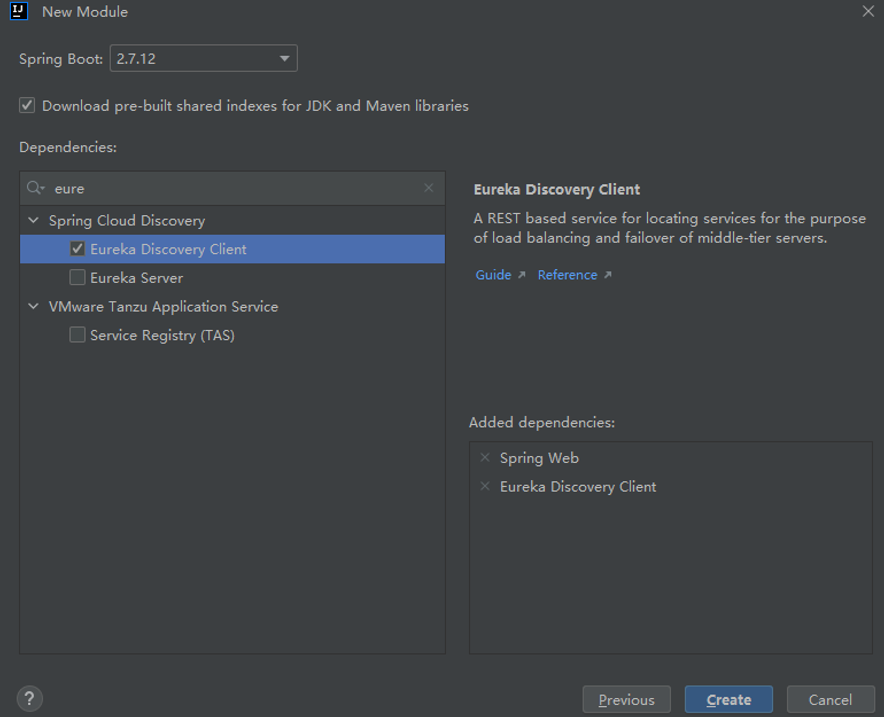Check the Eureka Server checkbox
This screenshot has width=884, height=717.
click(x=77, y=277)
